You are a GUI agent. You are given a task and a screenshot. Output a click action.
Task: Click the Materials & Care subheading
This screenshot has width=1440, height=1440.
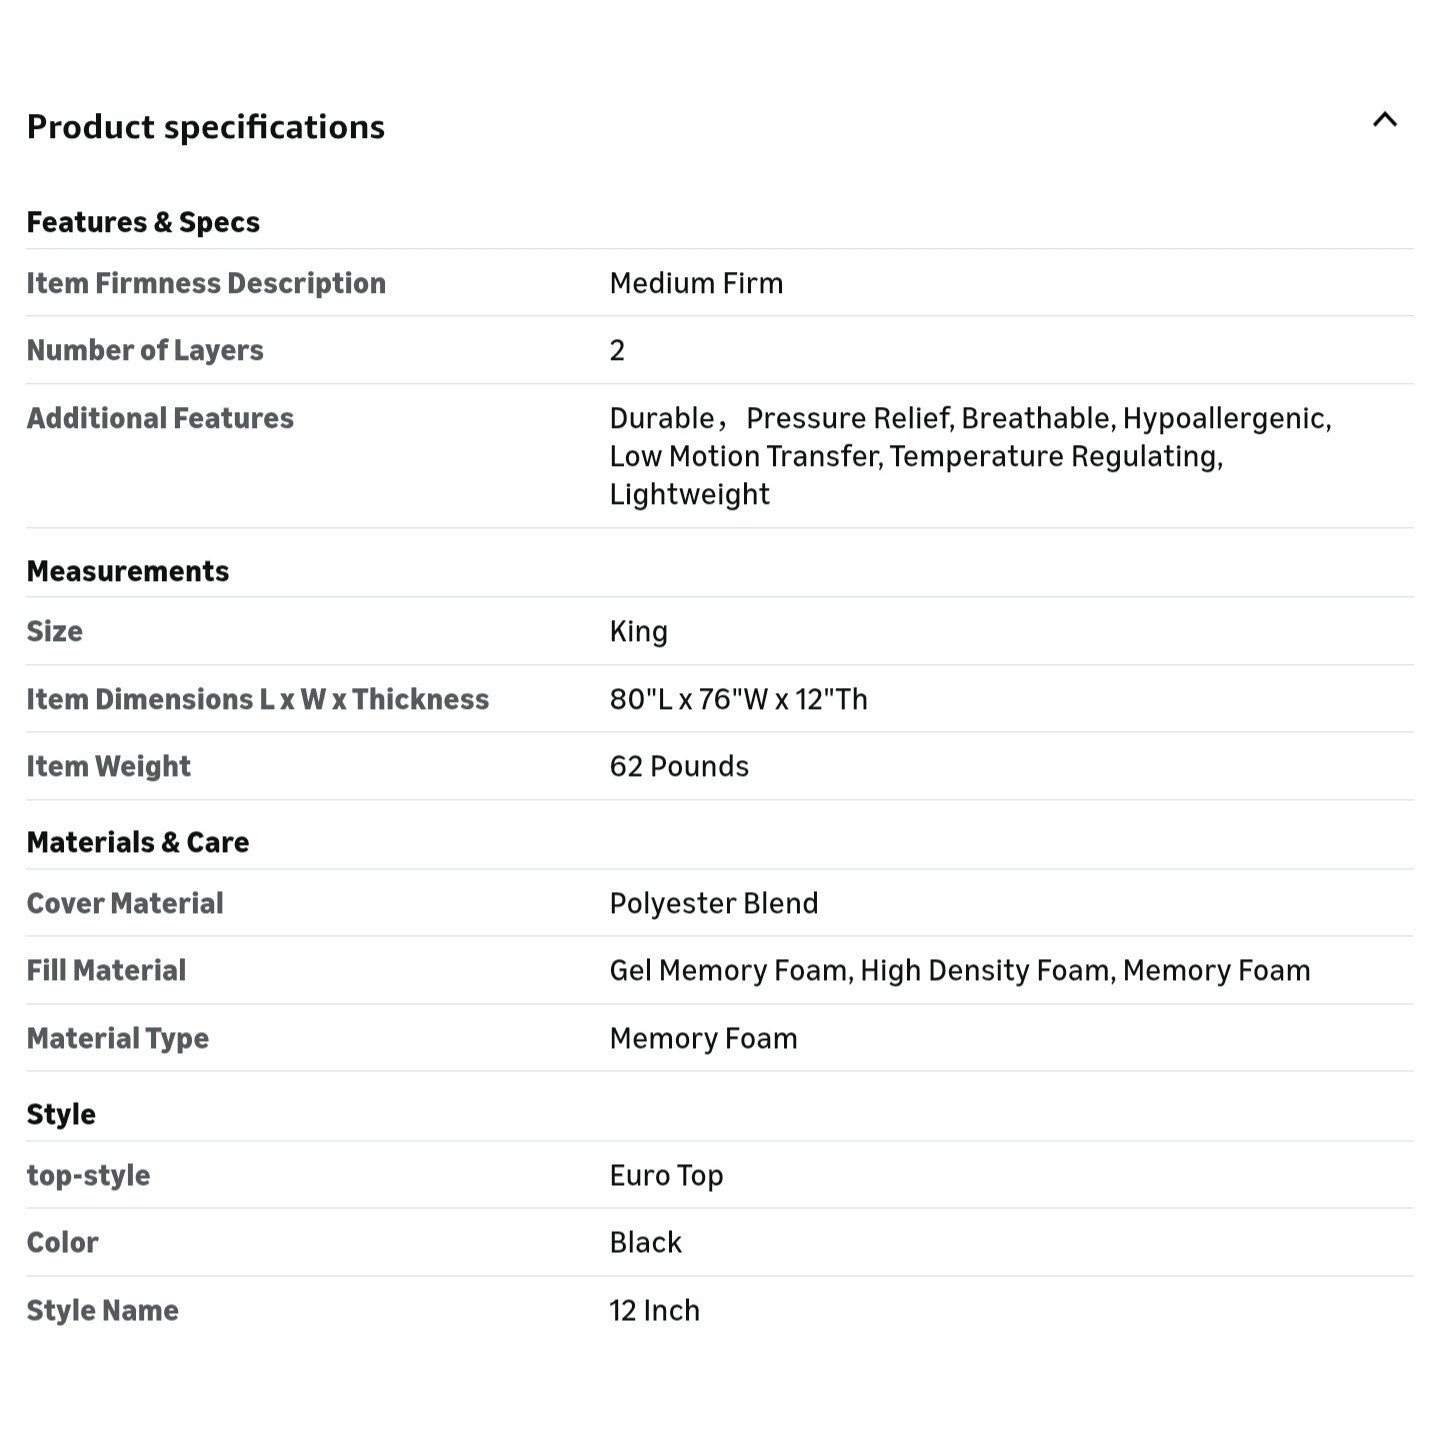tap(138, 842)
